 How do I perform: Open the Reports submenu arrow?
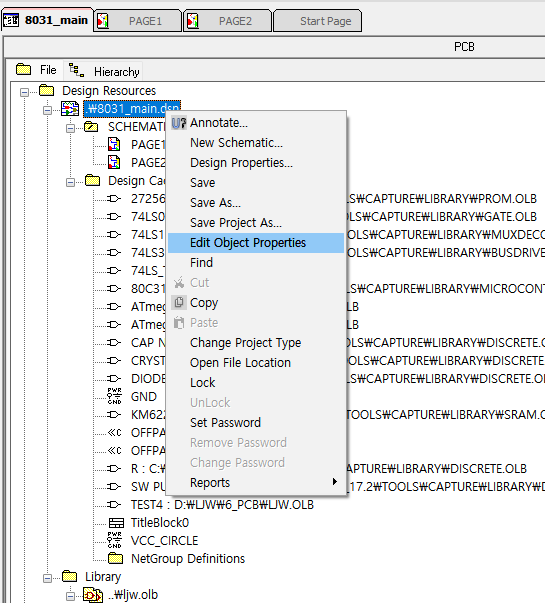(335, 482)
